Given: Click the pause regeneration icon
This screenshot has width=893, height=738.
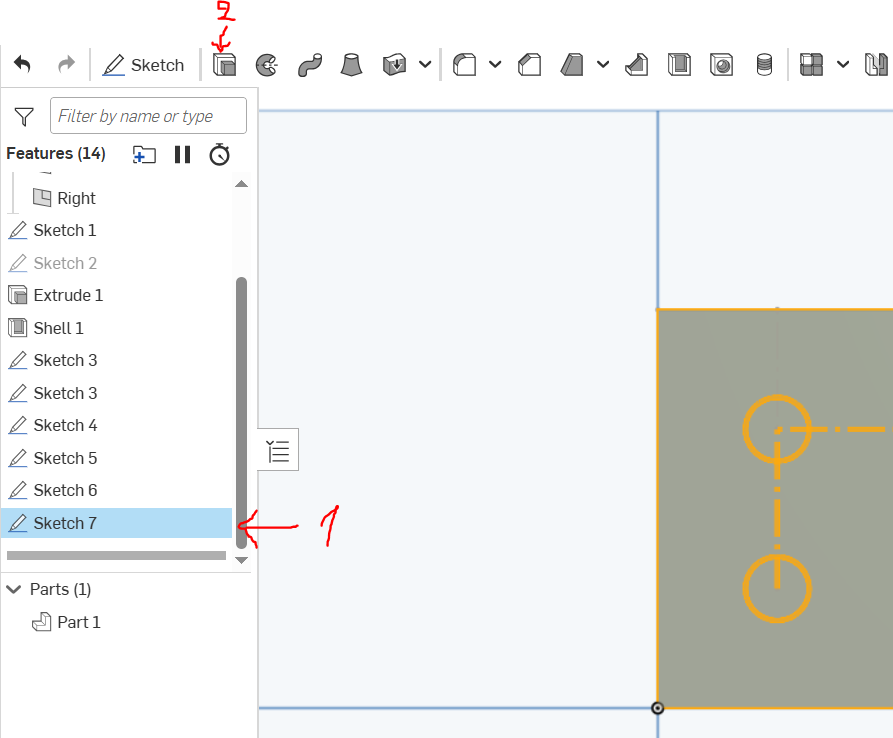Looking at the screenshot, I should click(x=182, y=154).
